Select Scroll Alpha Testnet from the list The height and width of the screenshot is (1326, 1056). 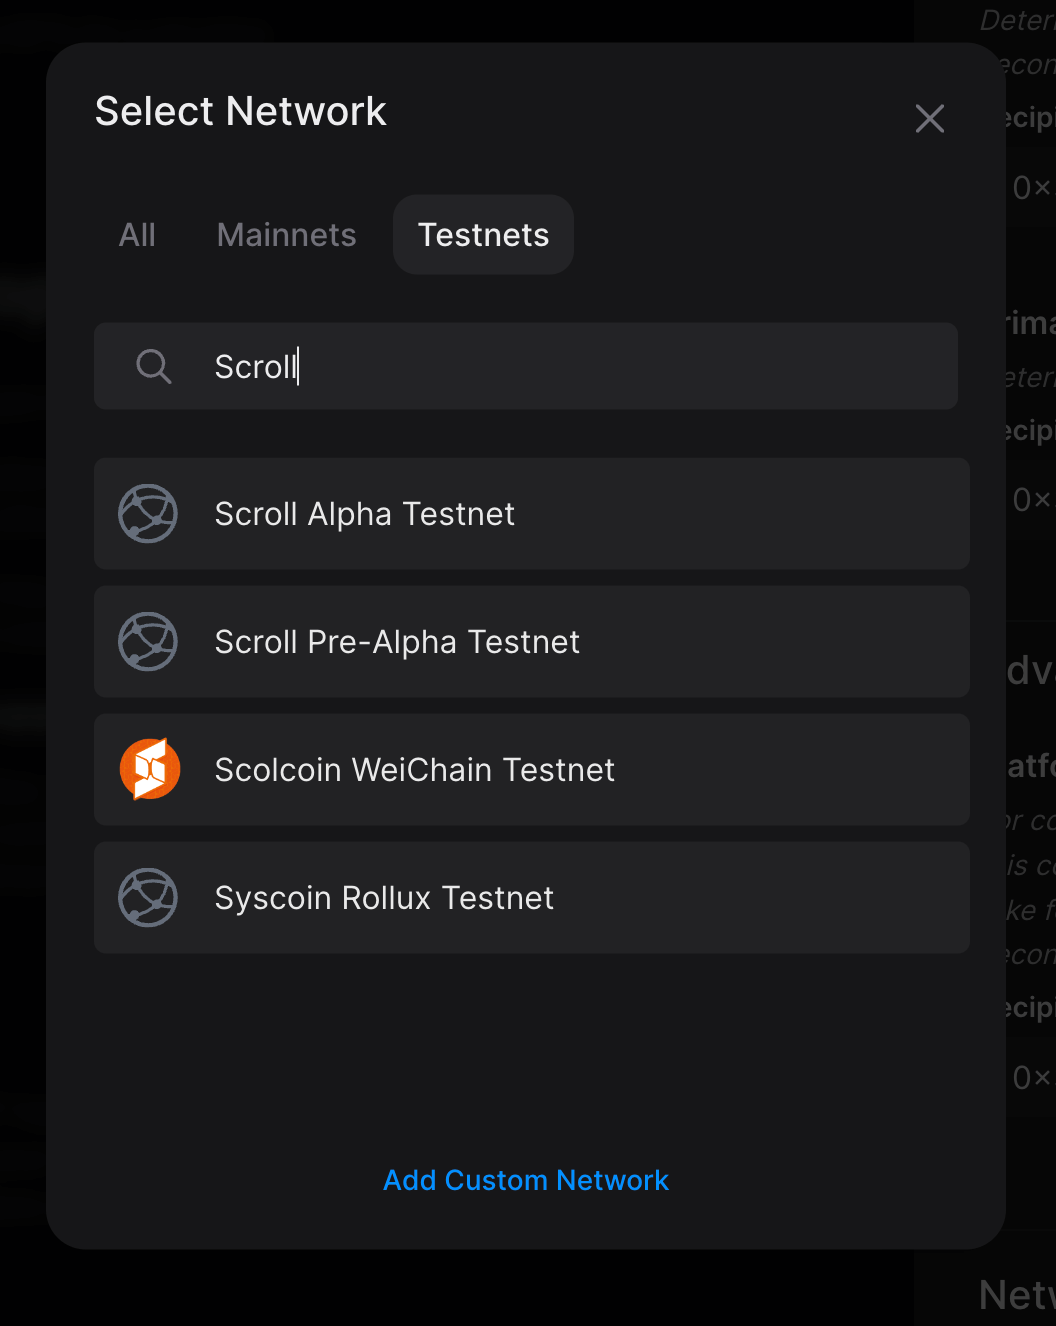530,513
